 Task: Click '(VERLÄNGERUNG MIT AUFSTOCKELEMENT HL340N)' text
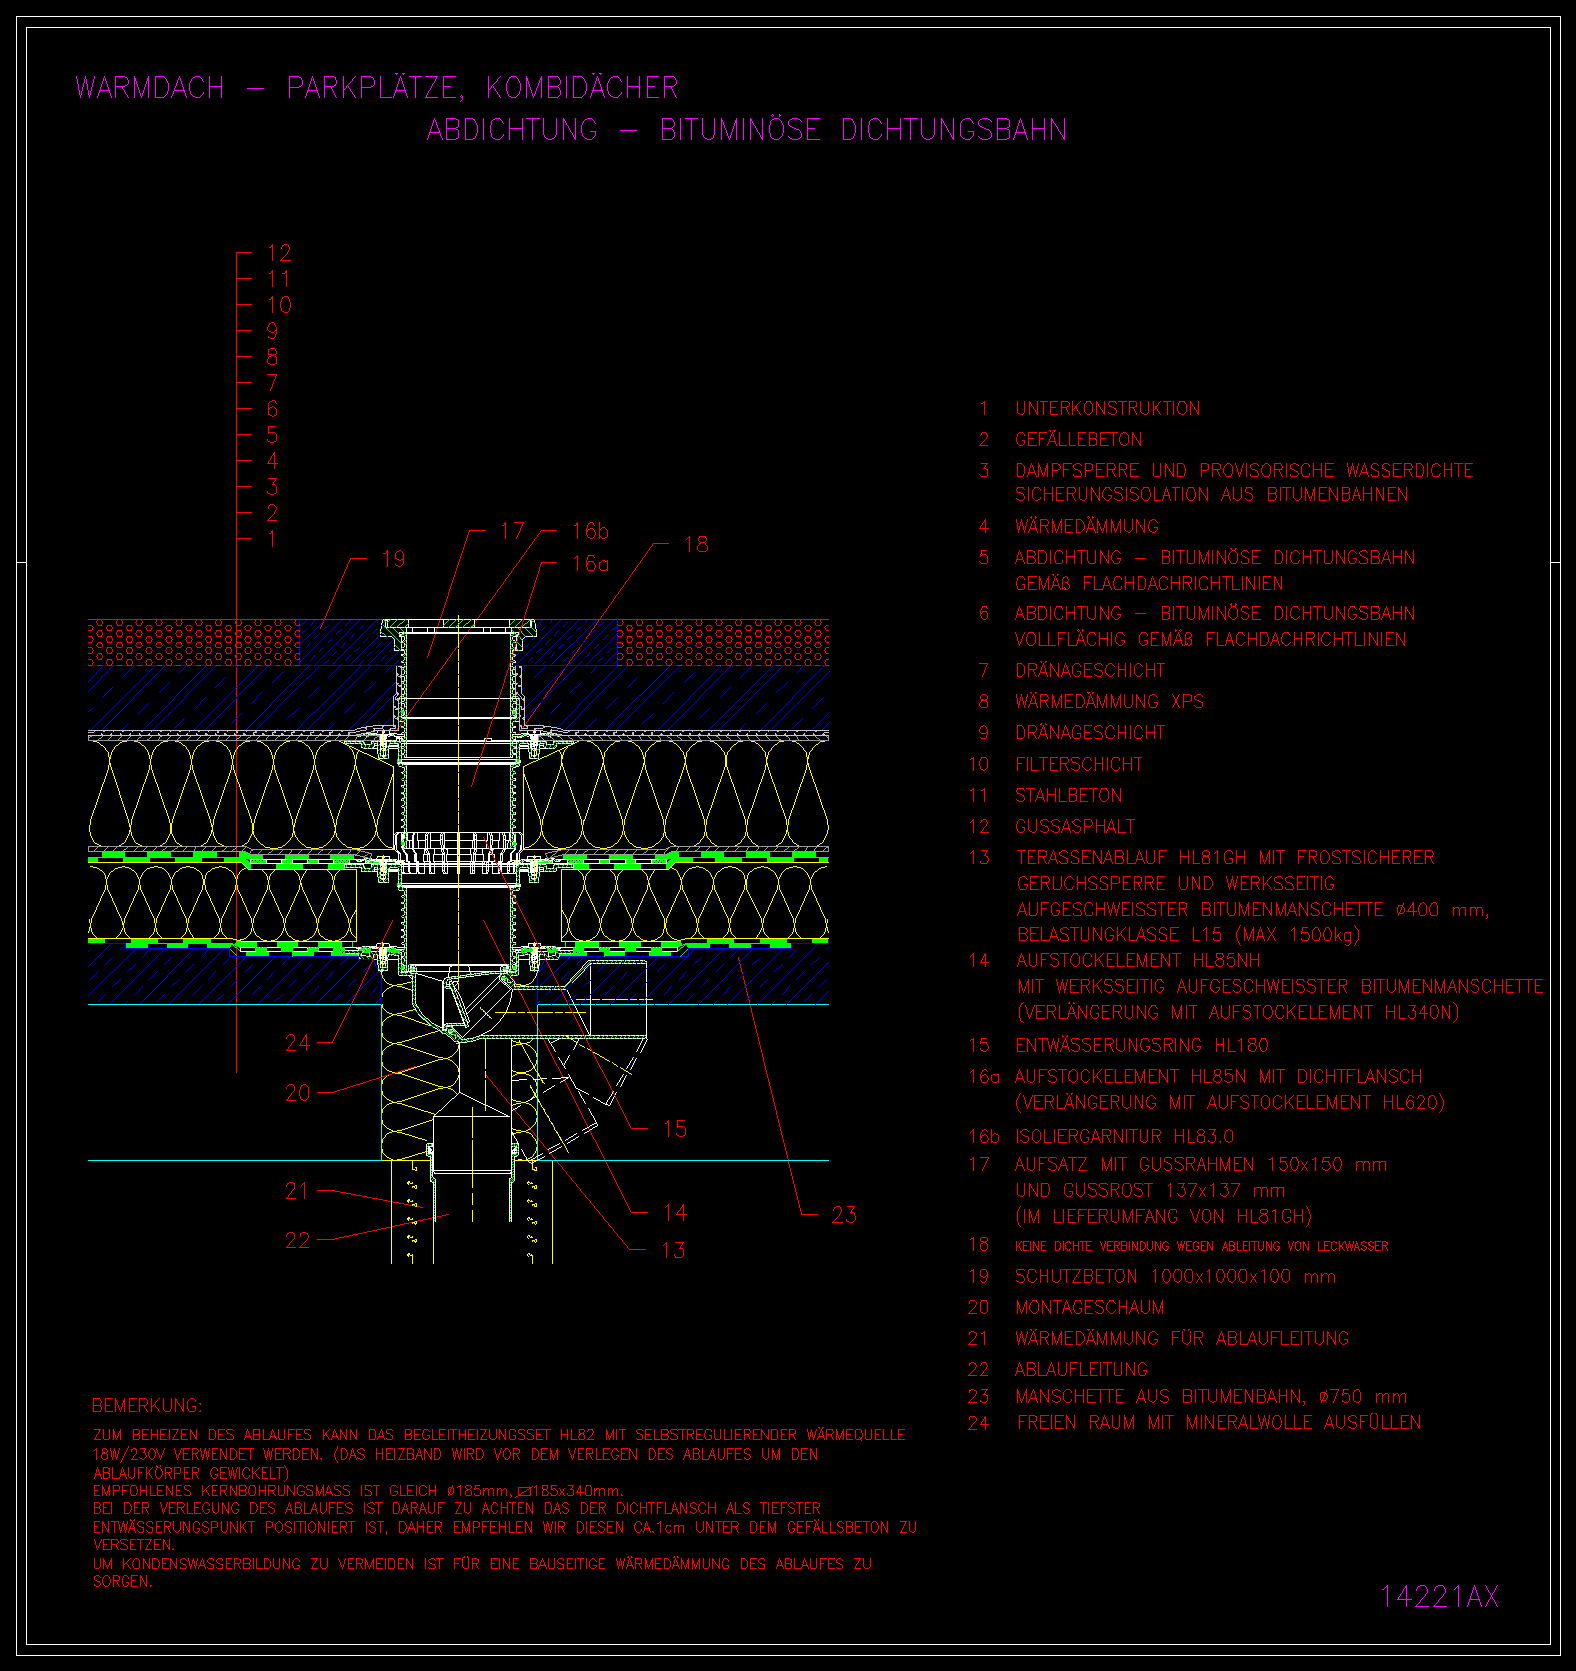tap(1238, 1012)
